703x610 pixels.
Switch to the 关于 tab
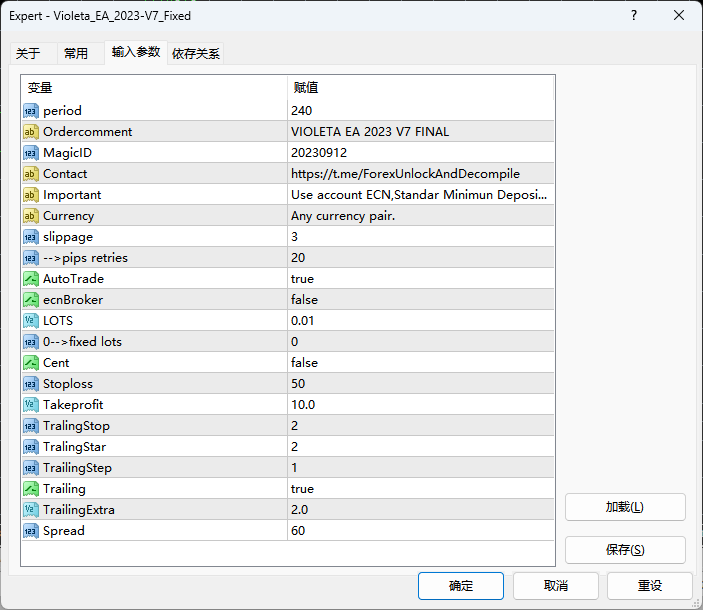click(x=29, y=53)
